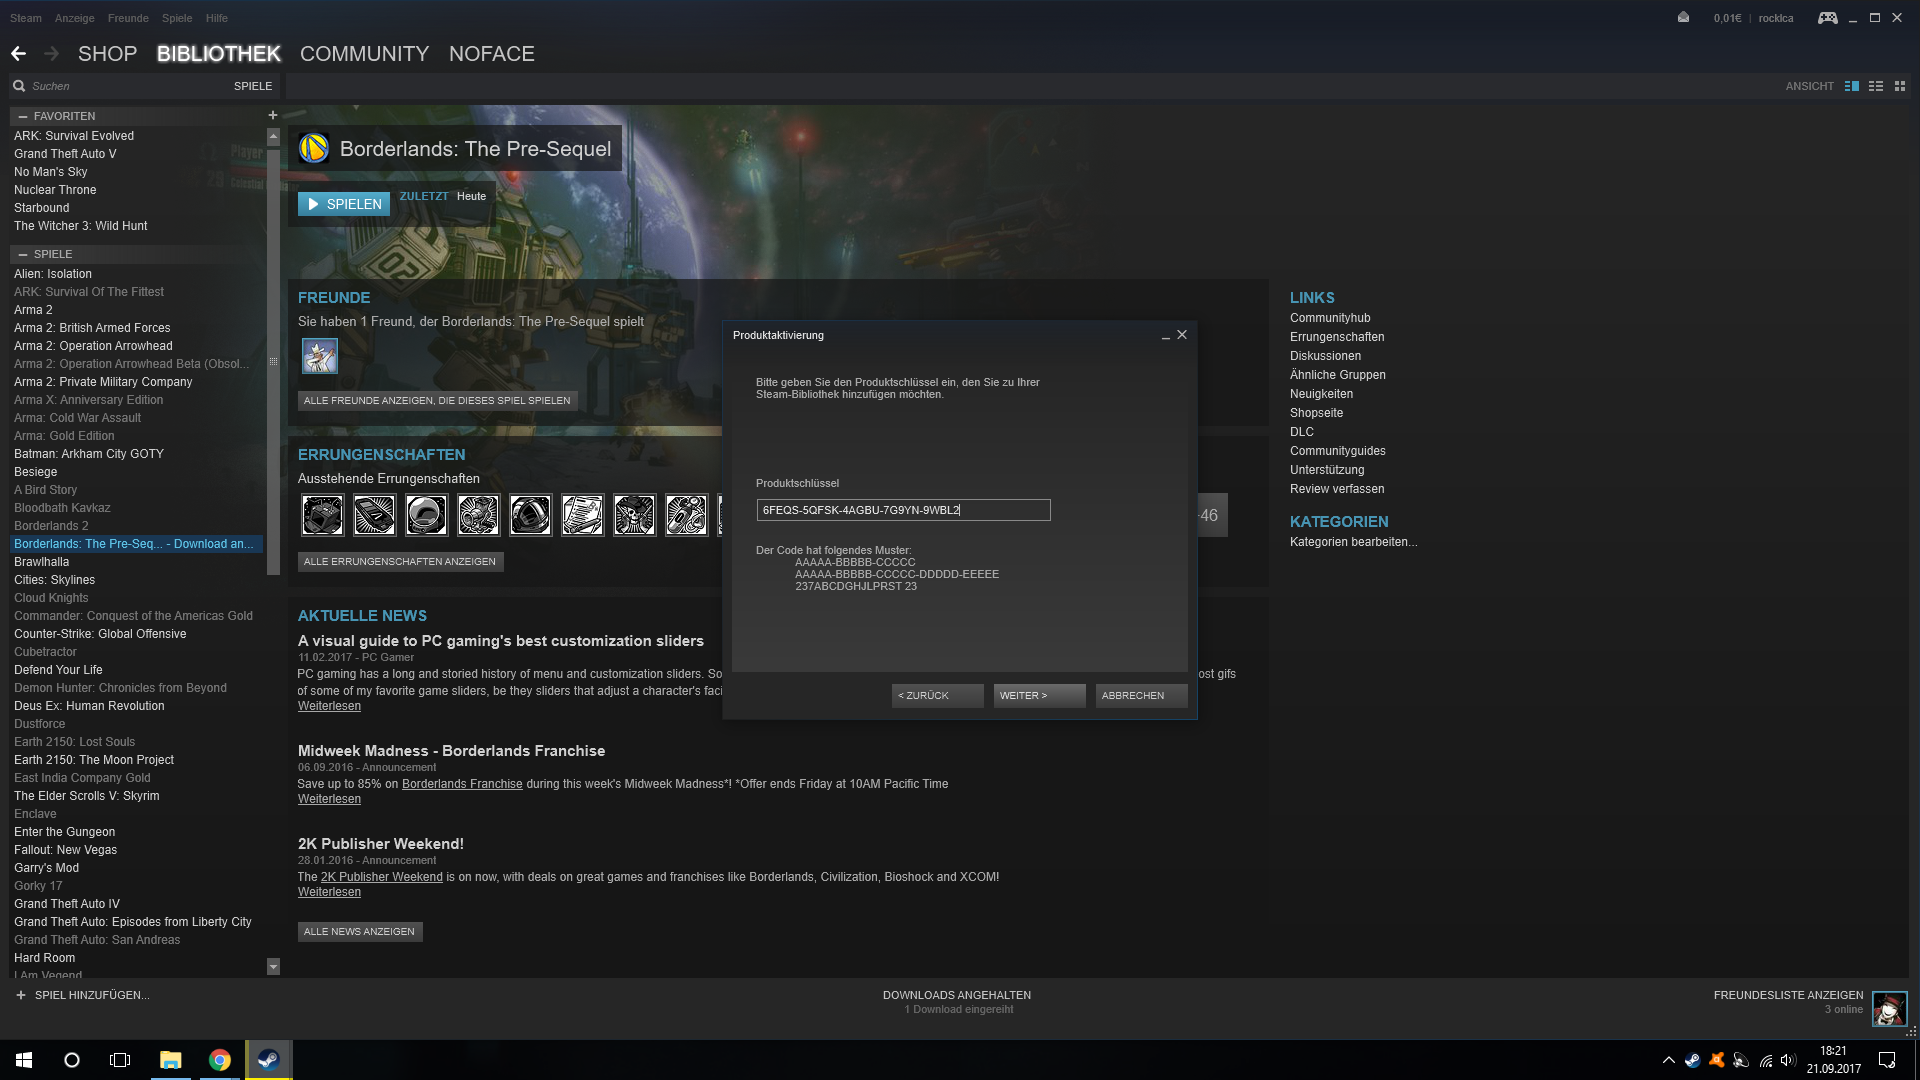Open Cortana search circle in taskbar
This screenshot has height=1080, width=1920.
pyautogui.click(x=72, y=1060)
